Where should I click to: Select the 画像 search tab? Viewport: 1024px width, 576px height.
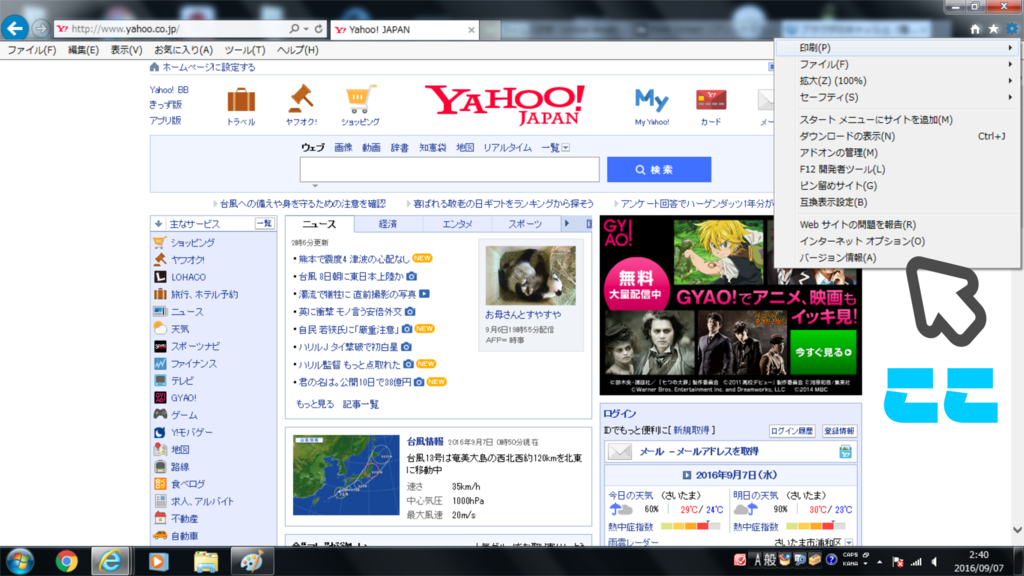[x=343, y=148]
